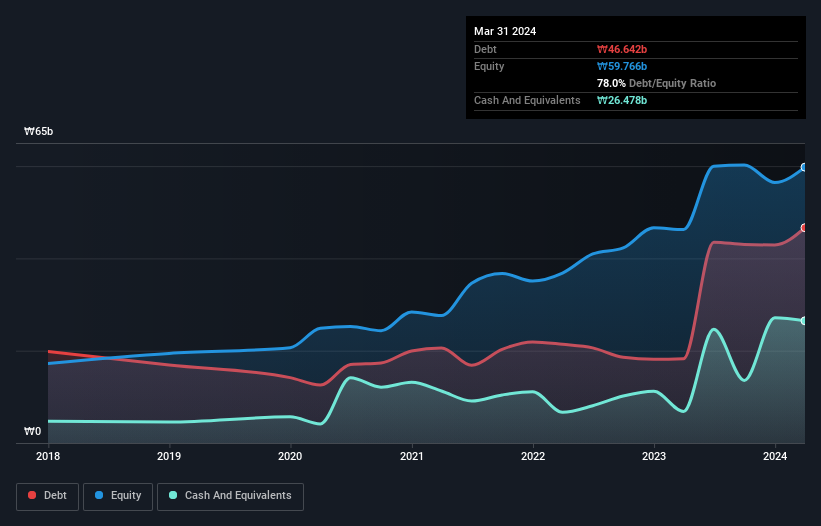821x526 pixels.
Task: Click the blue Equity legend dot
Action: click(x=99, y=495)
